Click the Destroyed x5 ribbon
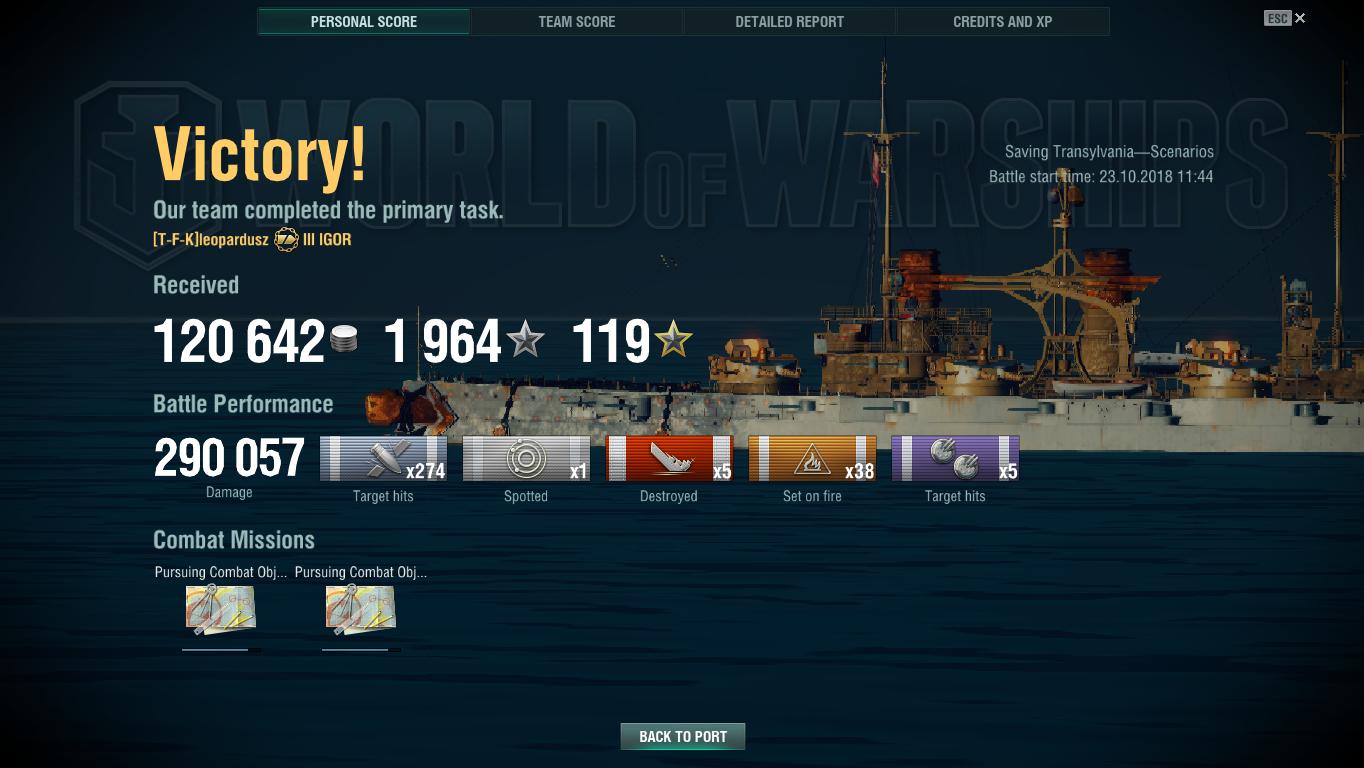Viewport: 1364px width, 768px height. click(669, 459)
